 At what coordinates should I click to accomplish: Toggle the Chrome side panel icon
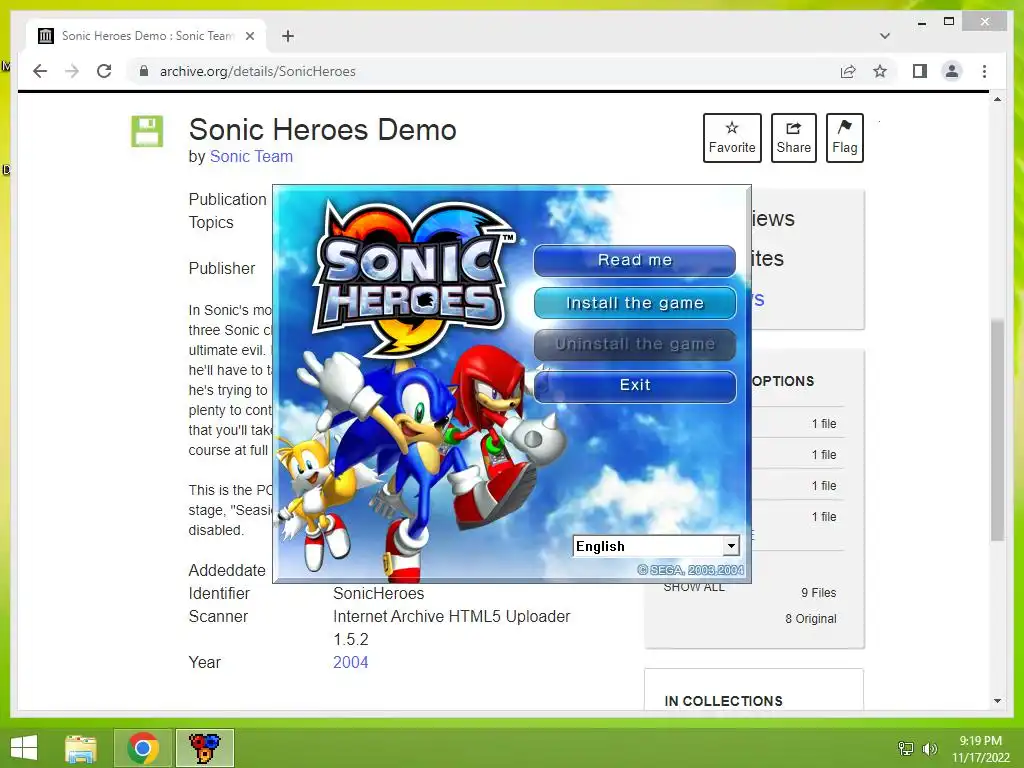[x=920, y=71]
